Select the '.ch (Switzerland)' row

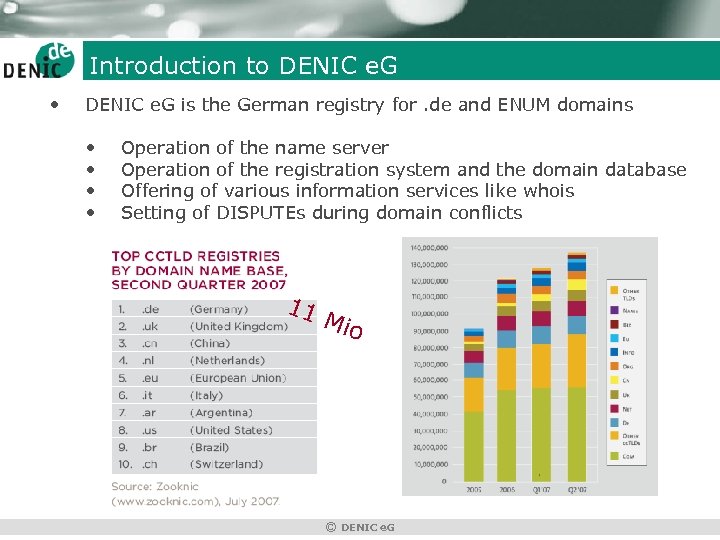(214, 465)
